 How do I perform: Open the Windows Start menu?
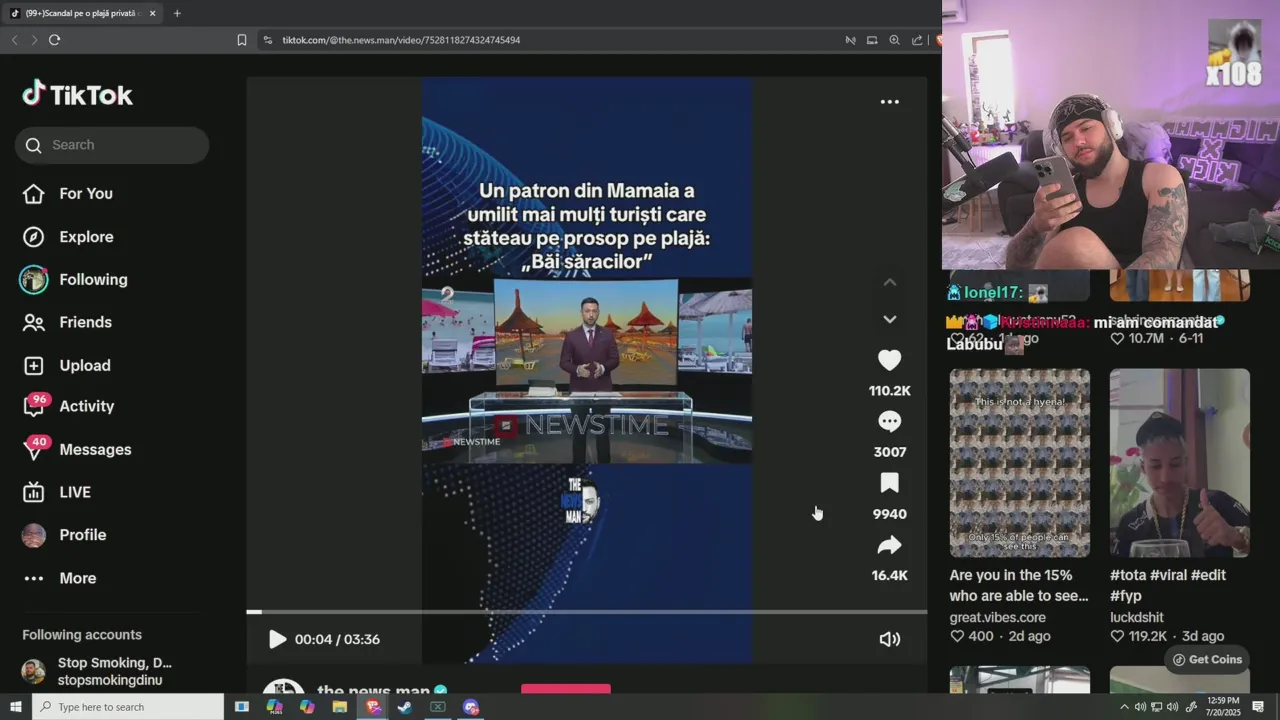pyautogui.click(x=15, y=707)
